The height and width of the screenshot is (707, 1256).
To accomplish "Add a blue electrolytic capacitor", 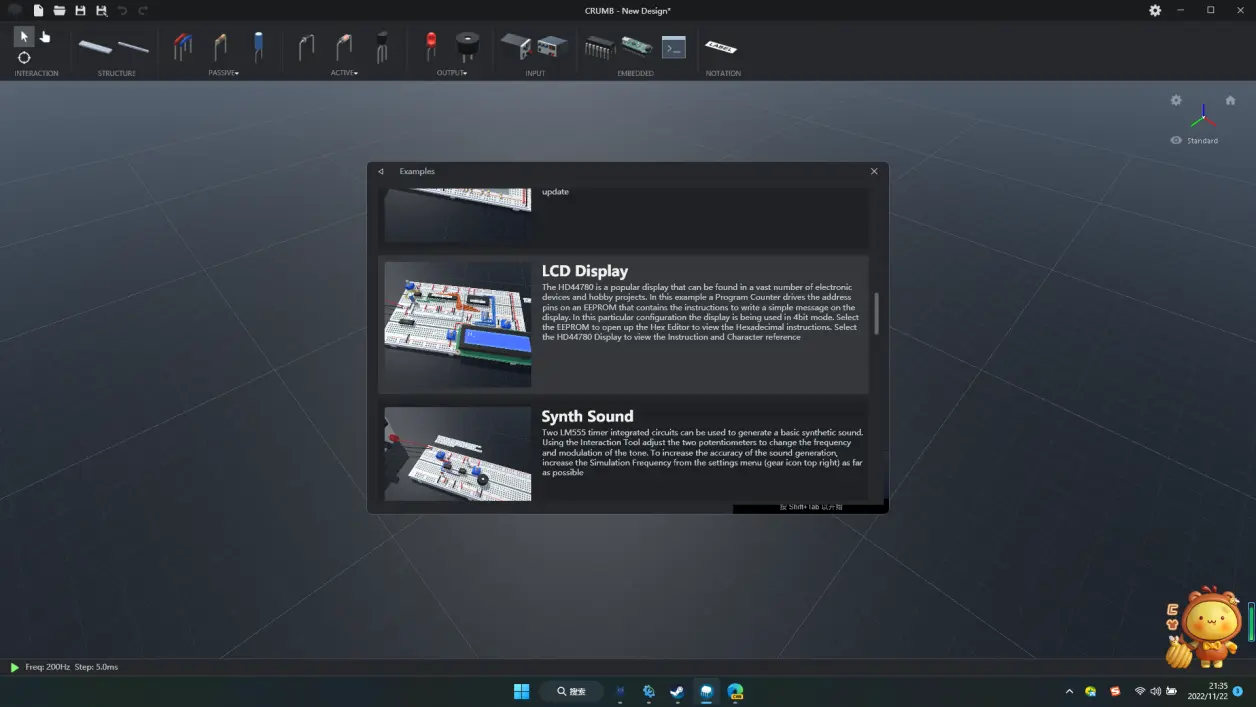I will (258, 46).
